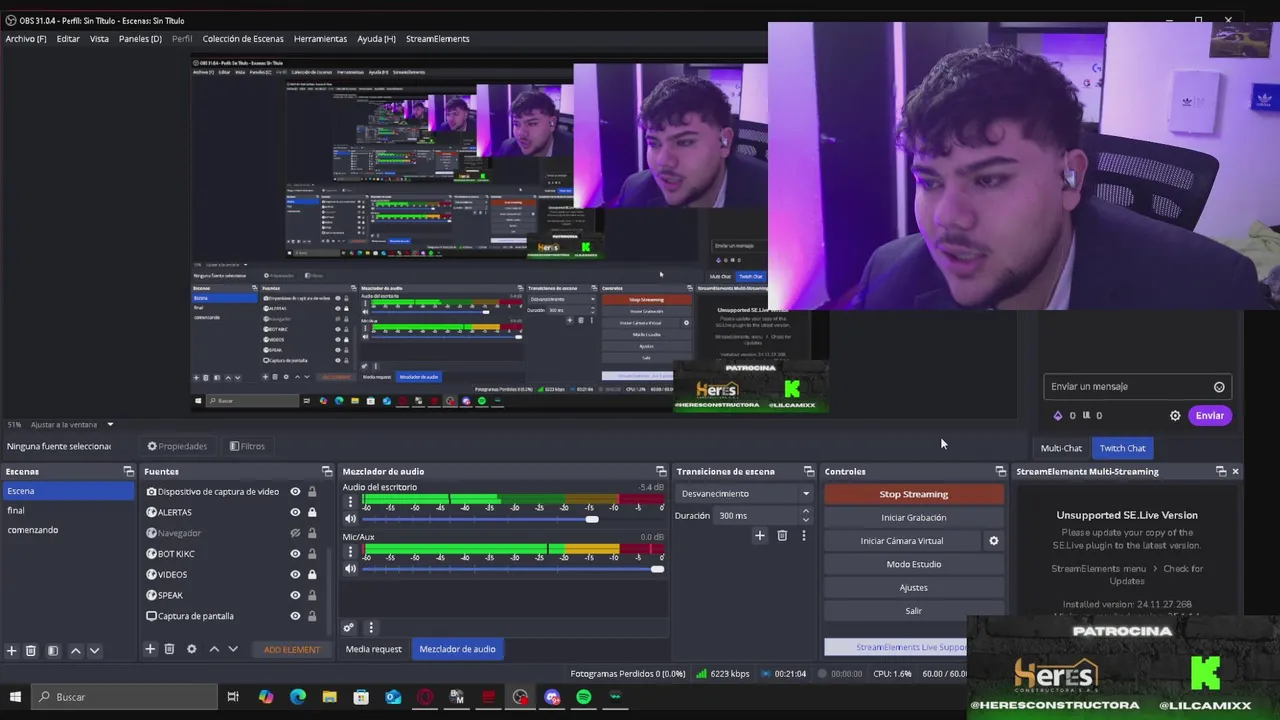Viewport: 1280px width, 720px height.
Task: Move scene up with arrow in Escenas
Action: click(75, 650)
